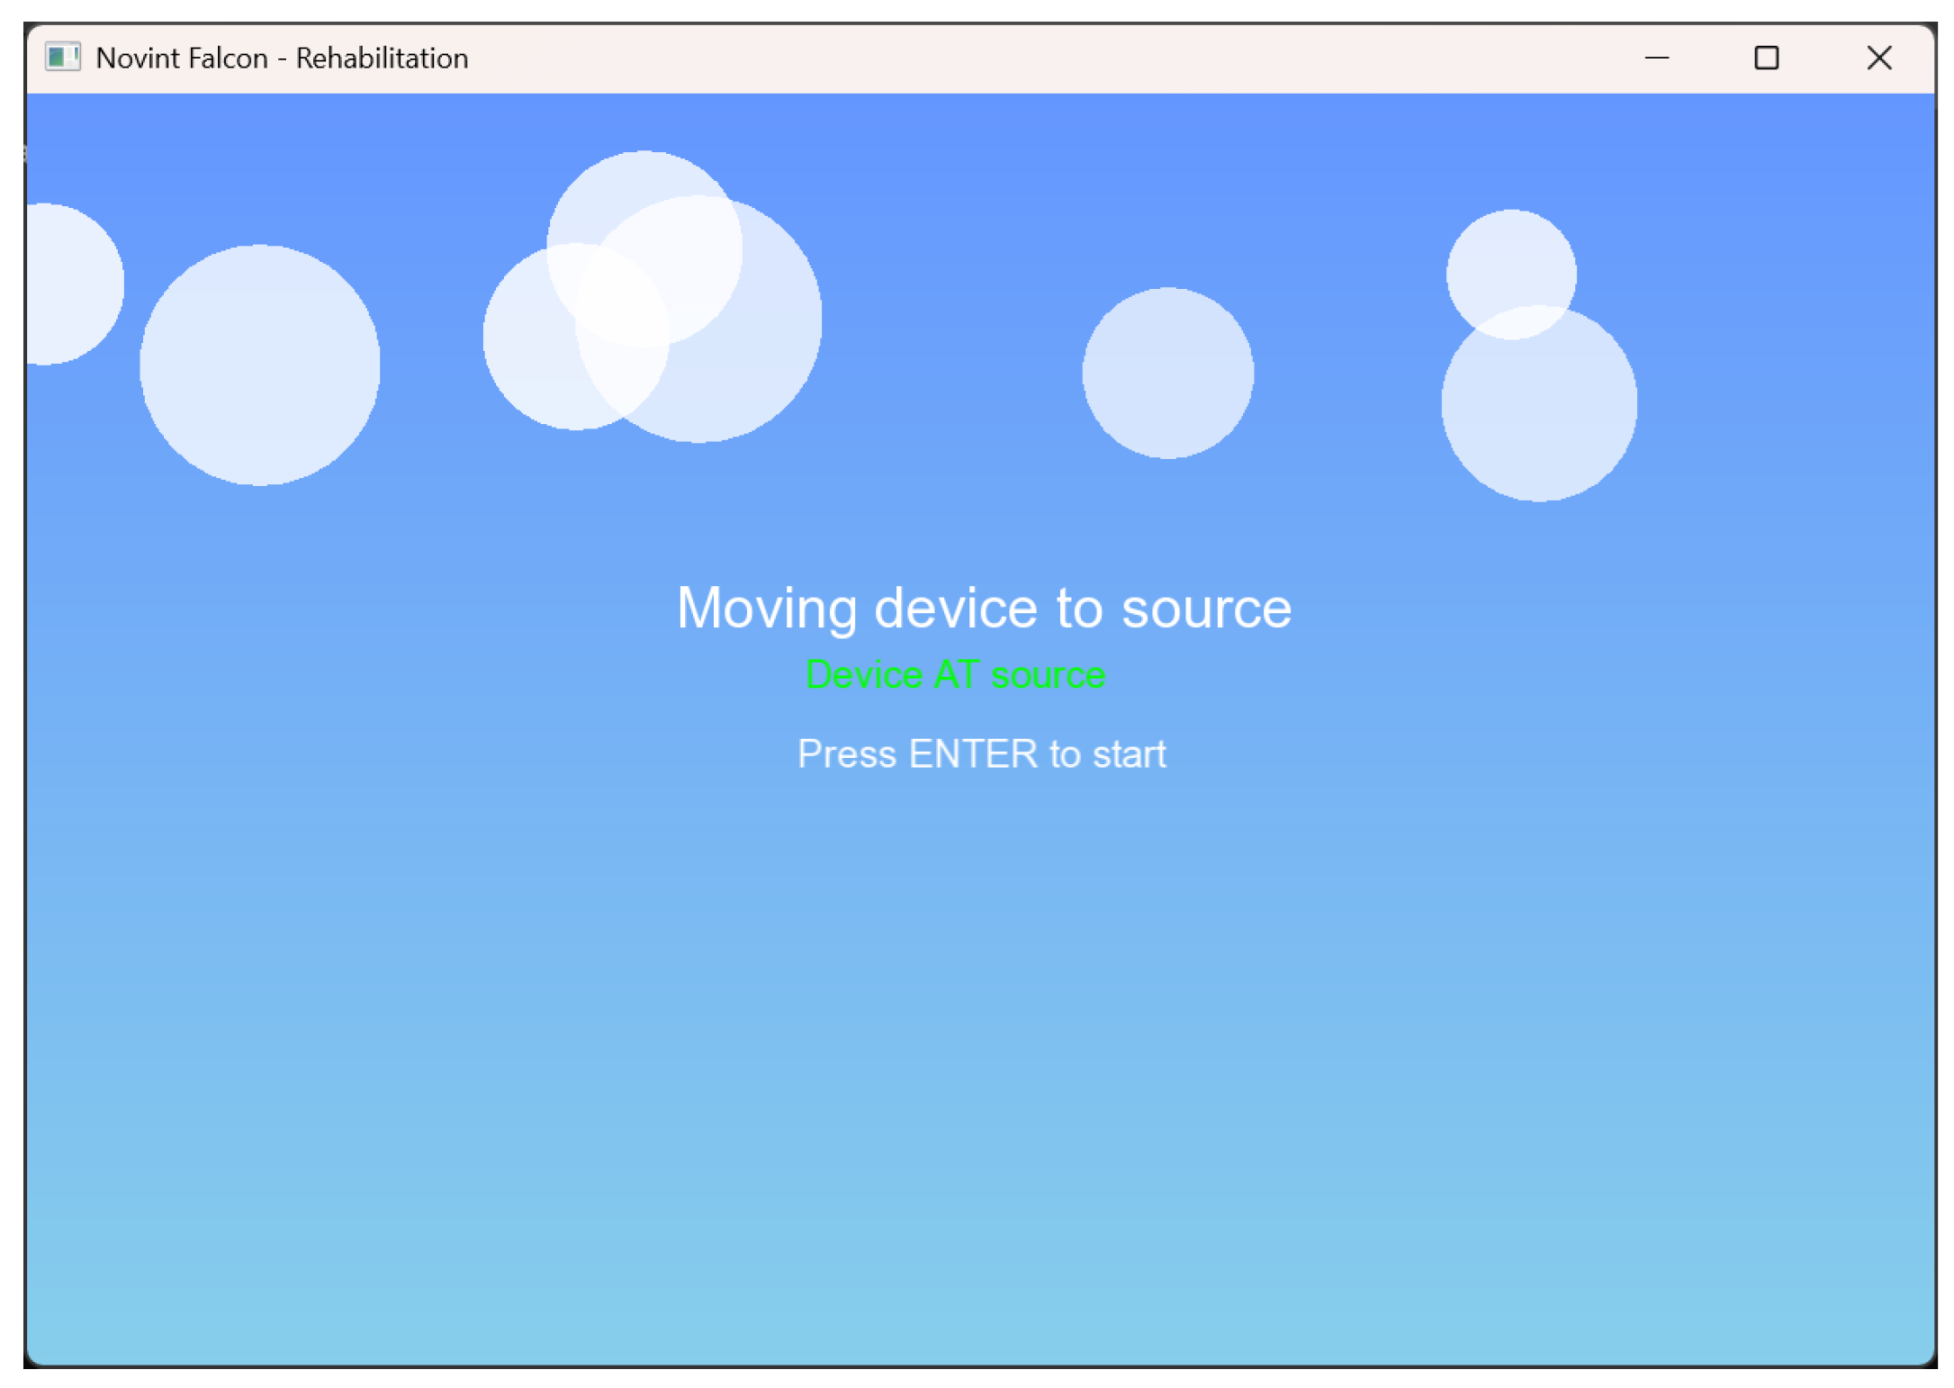Image resolution: width=1954 pixels, height=1388 pixels.
Task: Click the 'Press ENTER to start' prompt
Action: [980, 753]
